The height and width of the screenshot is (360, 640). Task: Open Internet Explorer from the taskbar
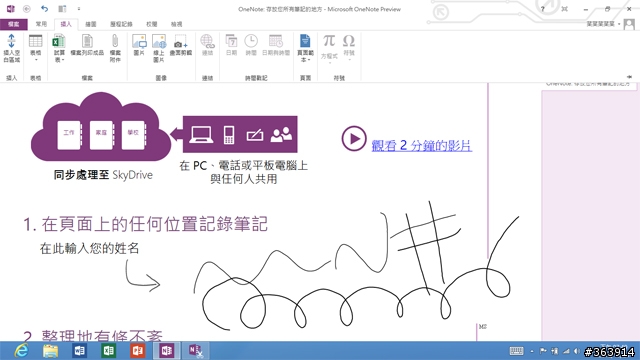click(21, 351)
